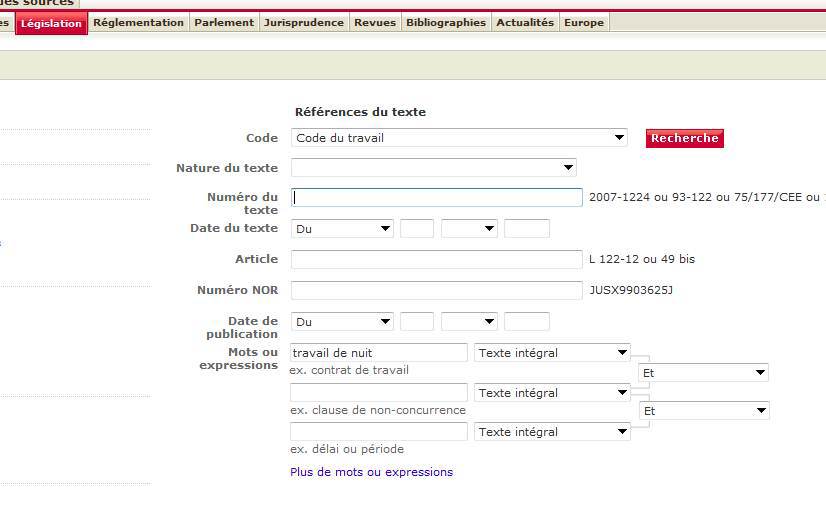Open the Date du texte month dropdown
This screenshot has height=518, width=826.
(x=469, y=229)
